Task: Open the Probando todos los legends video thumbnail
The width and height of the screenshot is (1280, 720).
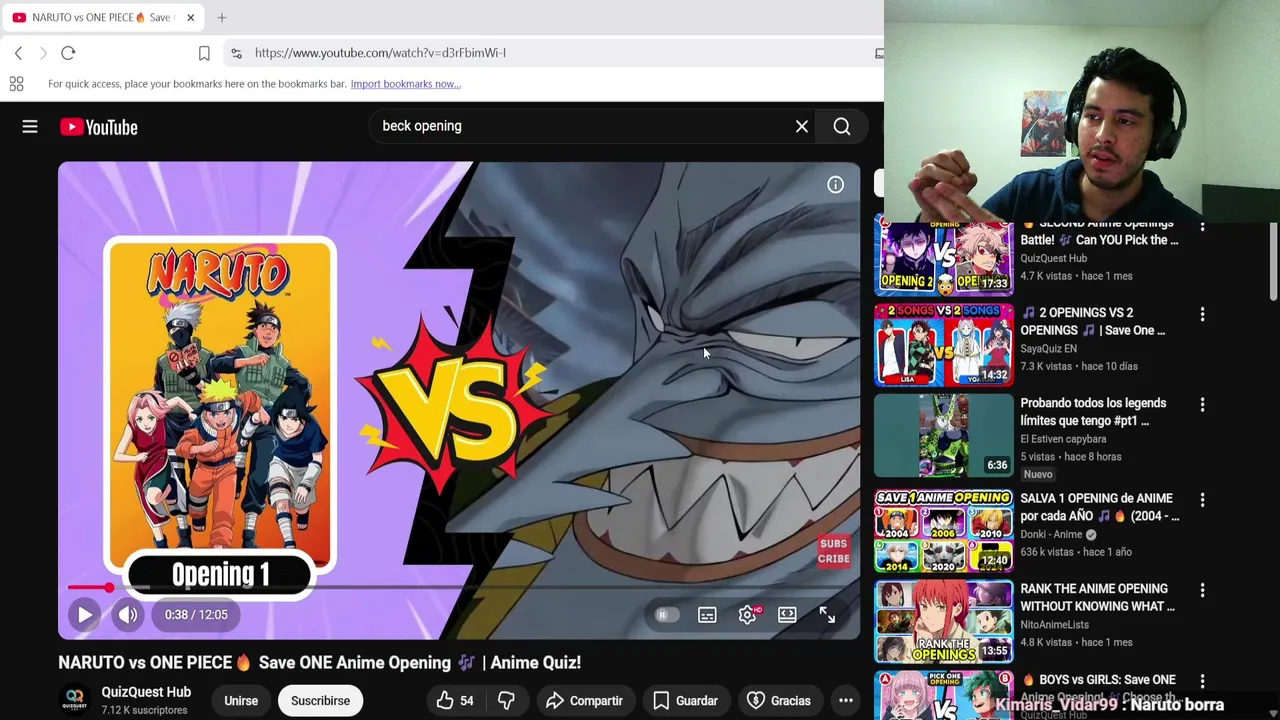Action: [943, 436]
